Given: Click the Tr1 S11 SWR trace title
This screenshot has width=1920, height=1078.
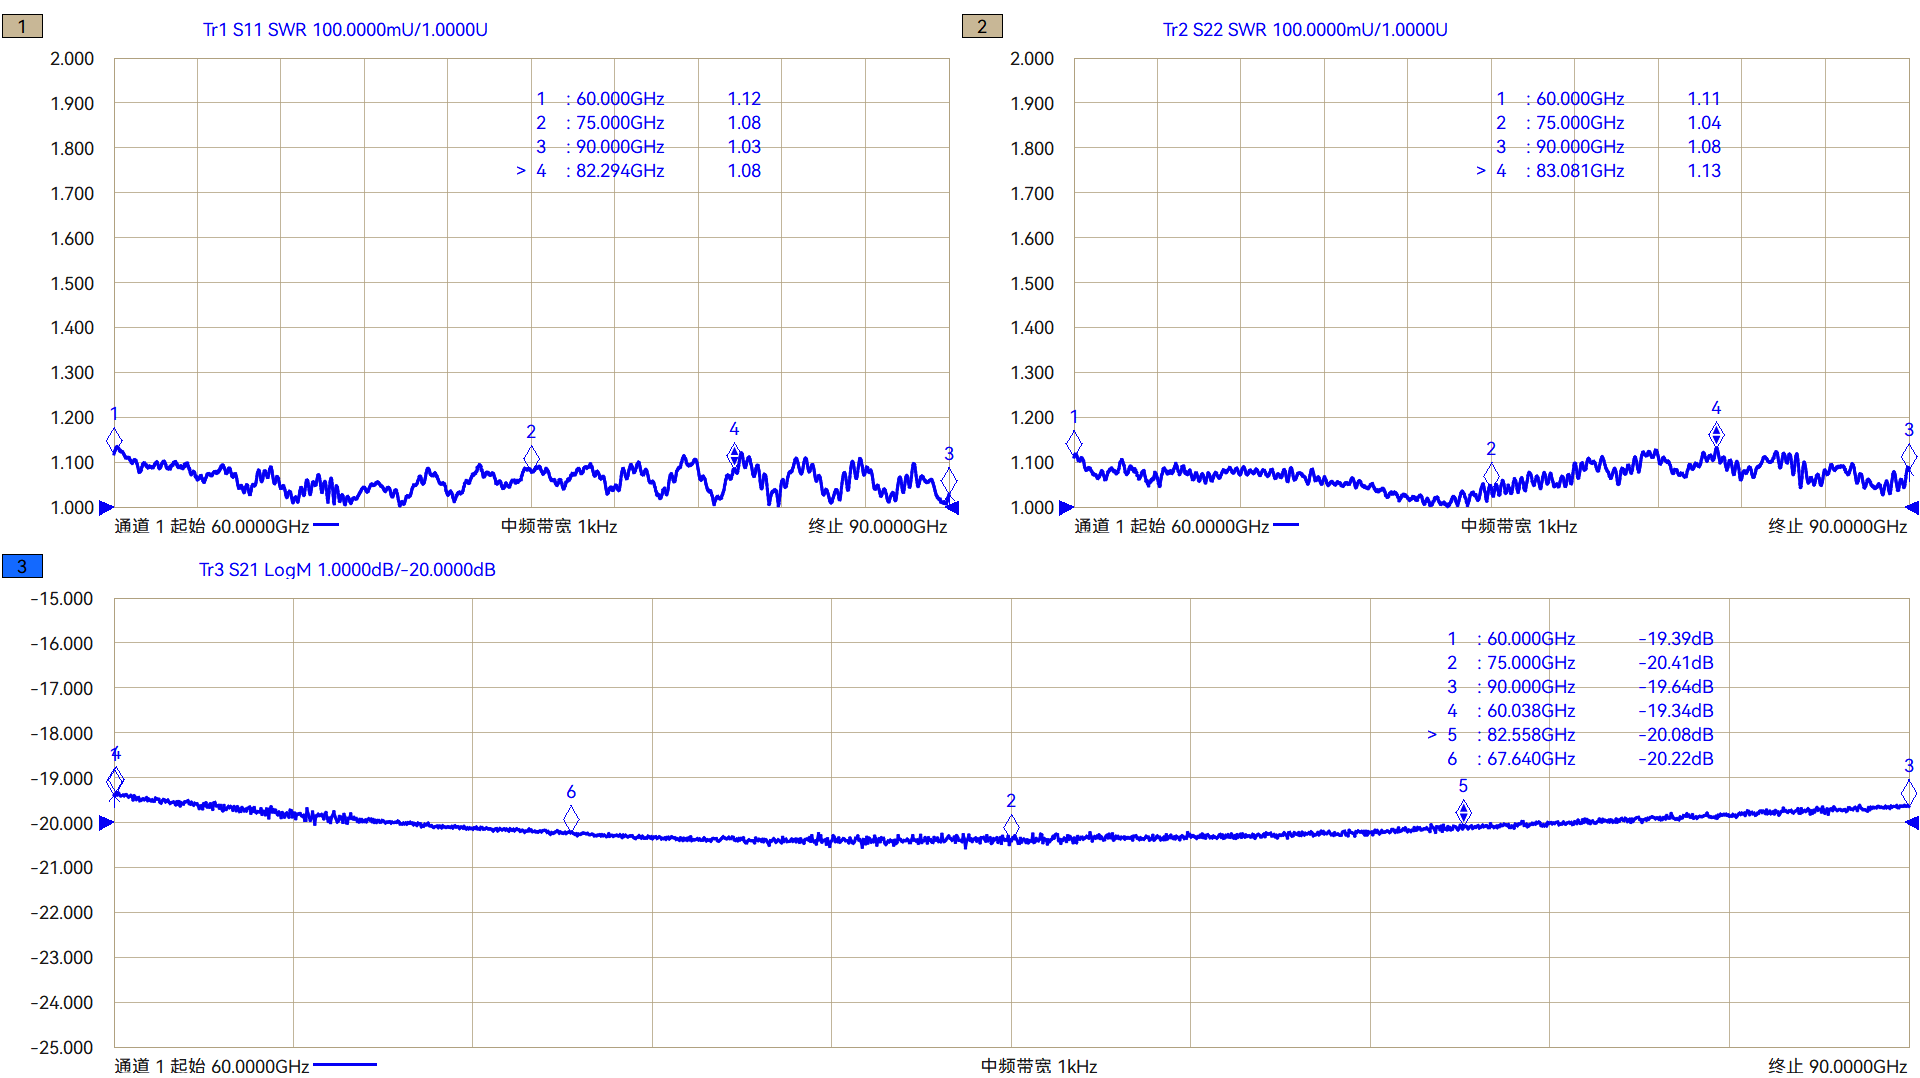Looking at the screenshot, I should (345, 30).
